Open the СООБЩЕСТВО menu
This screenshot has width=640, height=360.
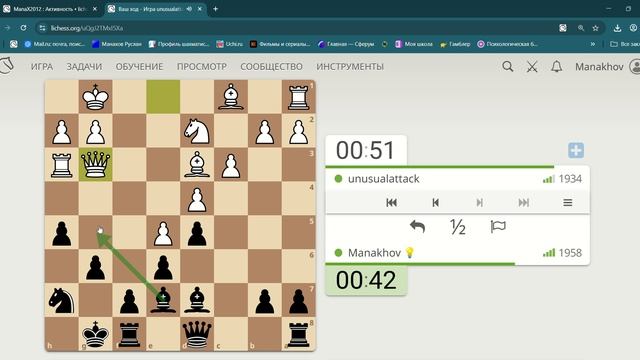(271, 67)
